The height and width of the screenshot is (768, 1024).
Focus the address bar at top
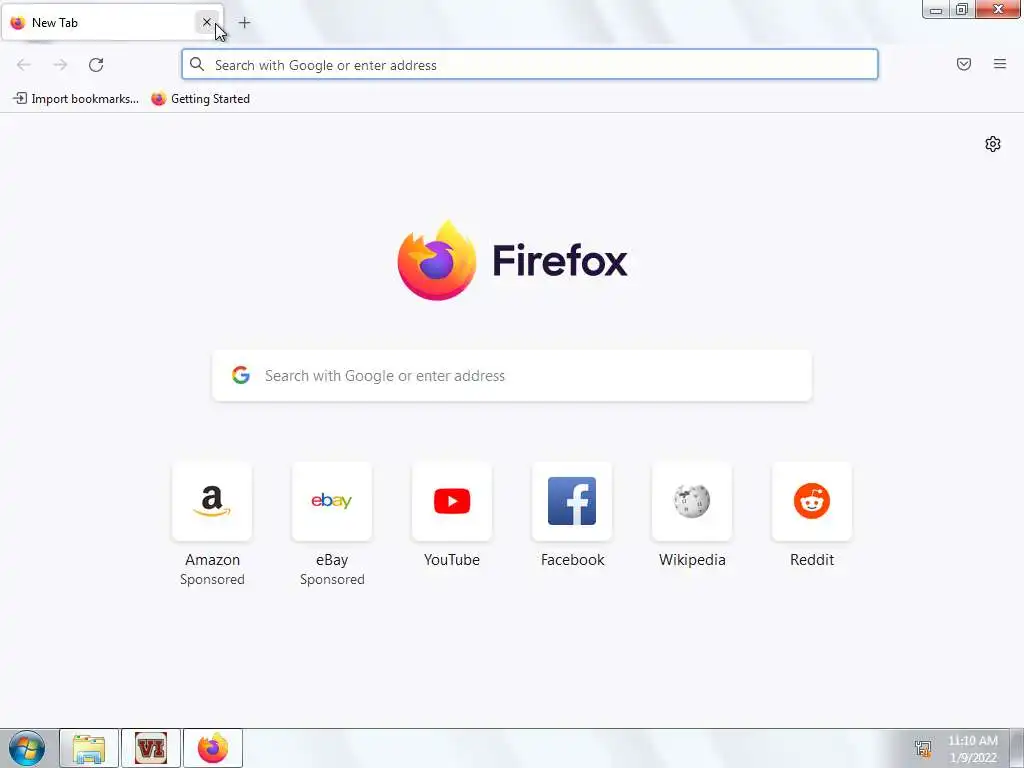click(x=530, y=65)
